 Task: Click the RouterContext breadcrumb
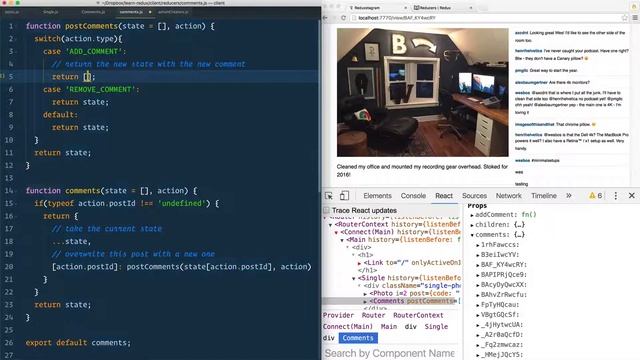(x=418, y=316)
